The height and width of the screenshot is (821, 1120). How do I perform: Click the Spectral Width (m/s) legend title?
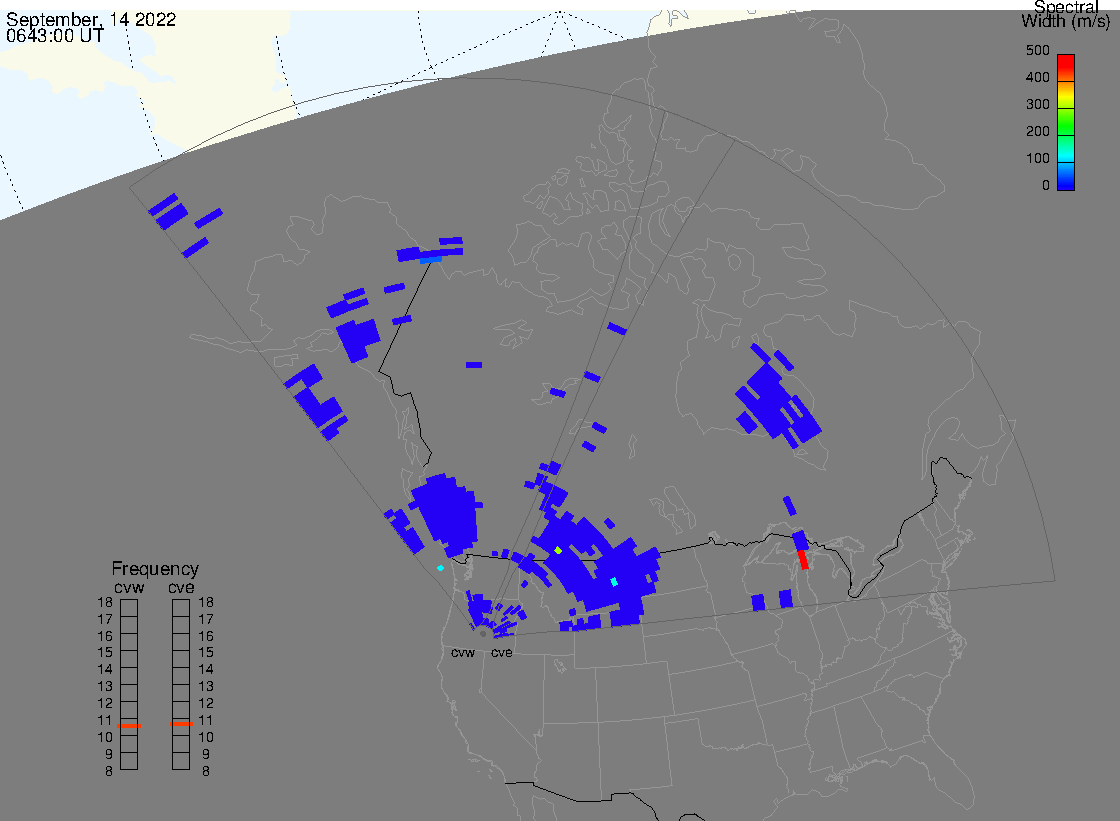tap(1066, 14)
